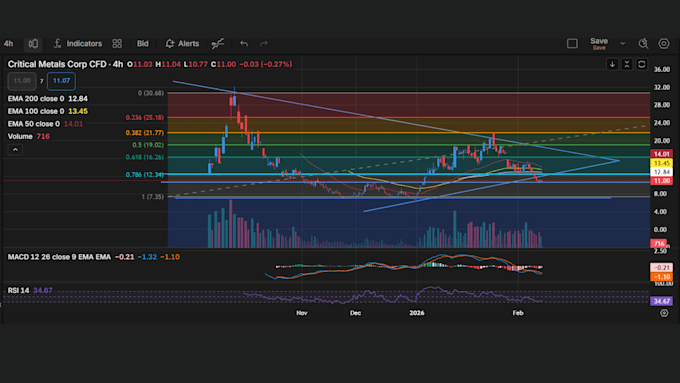Create a new price alert with Alerts

183,43
